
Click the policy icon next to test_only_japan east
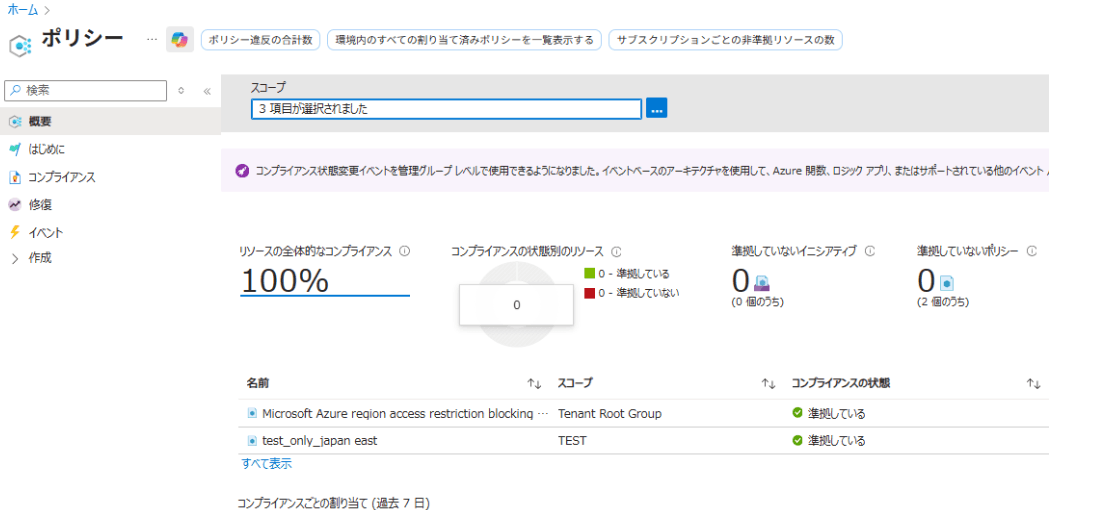pos(252,440)
